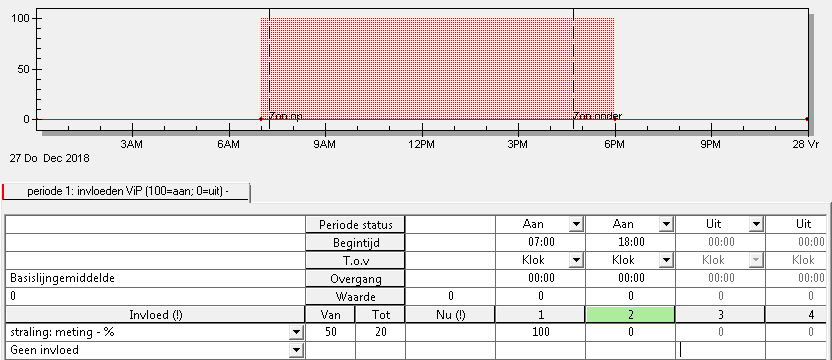Open the 'Geen invloed' dropdown arrow
This screenshot has width=832, height=360.
296,350
